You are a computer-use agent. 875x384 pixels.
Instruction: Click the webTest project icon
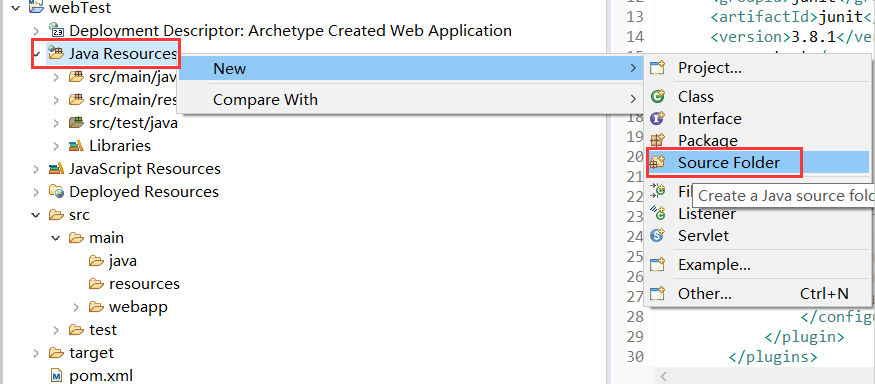36,7
